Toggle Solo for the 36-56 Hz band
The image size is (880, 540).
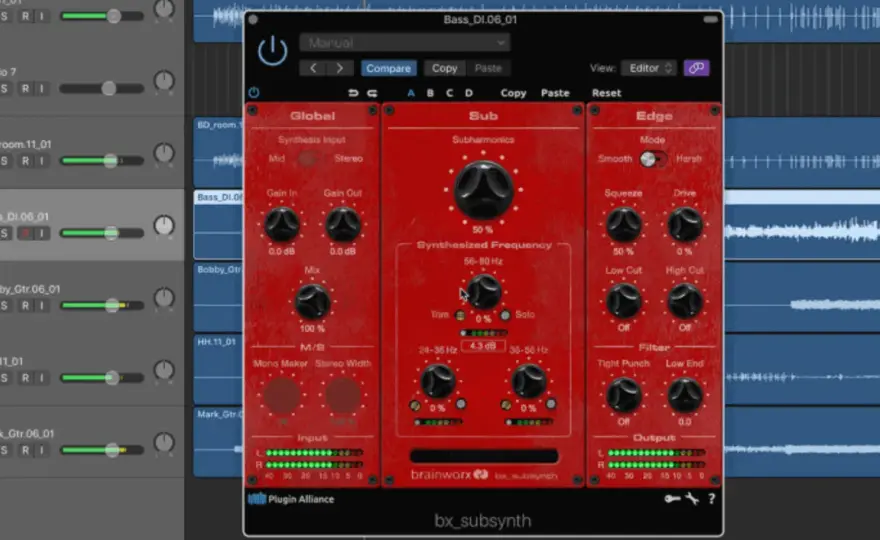coord(551,404)
